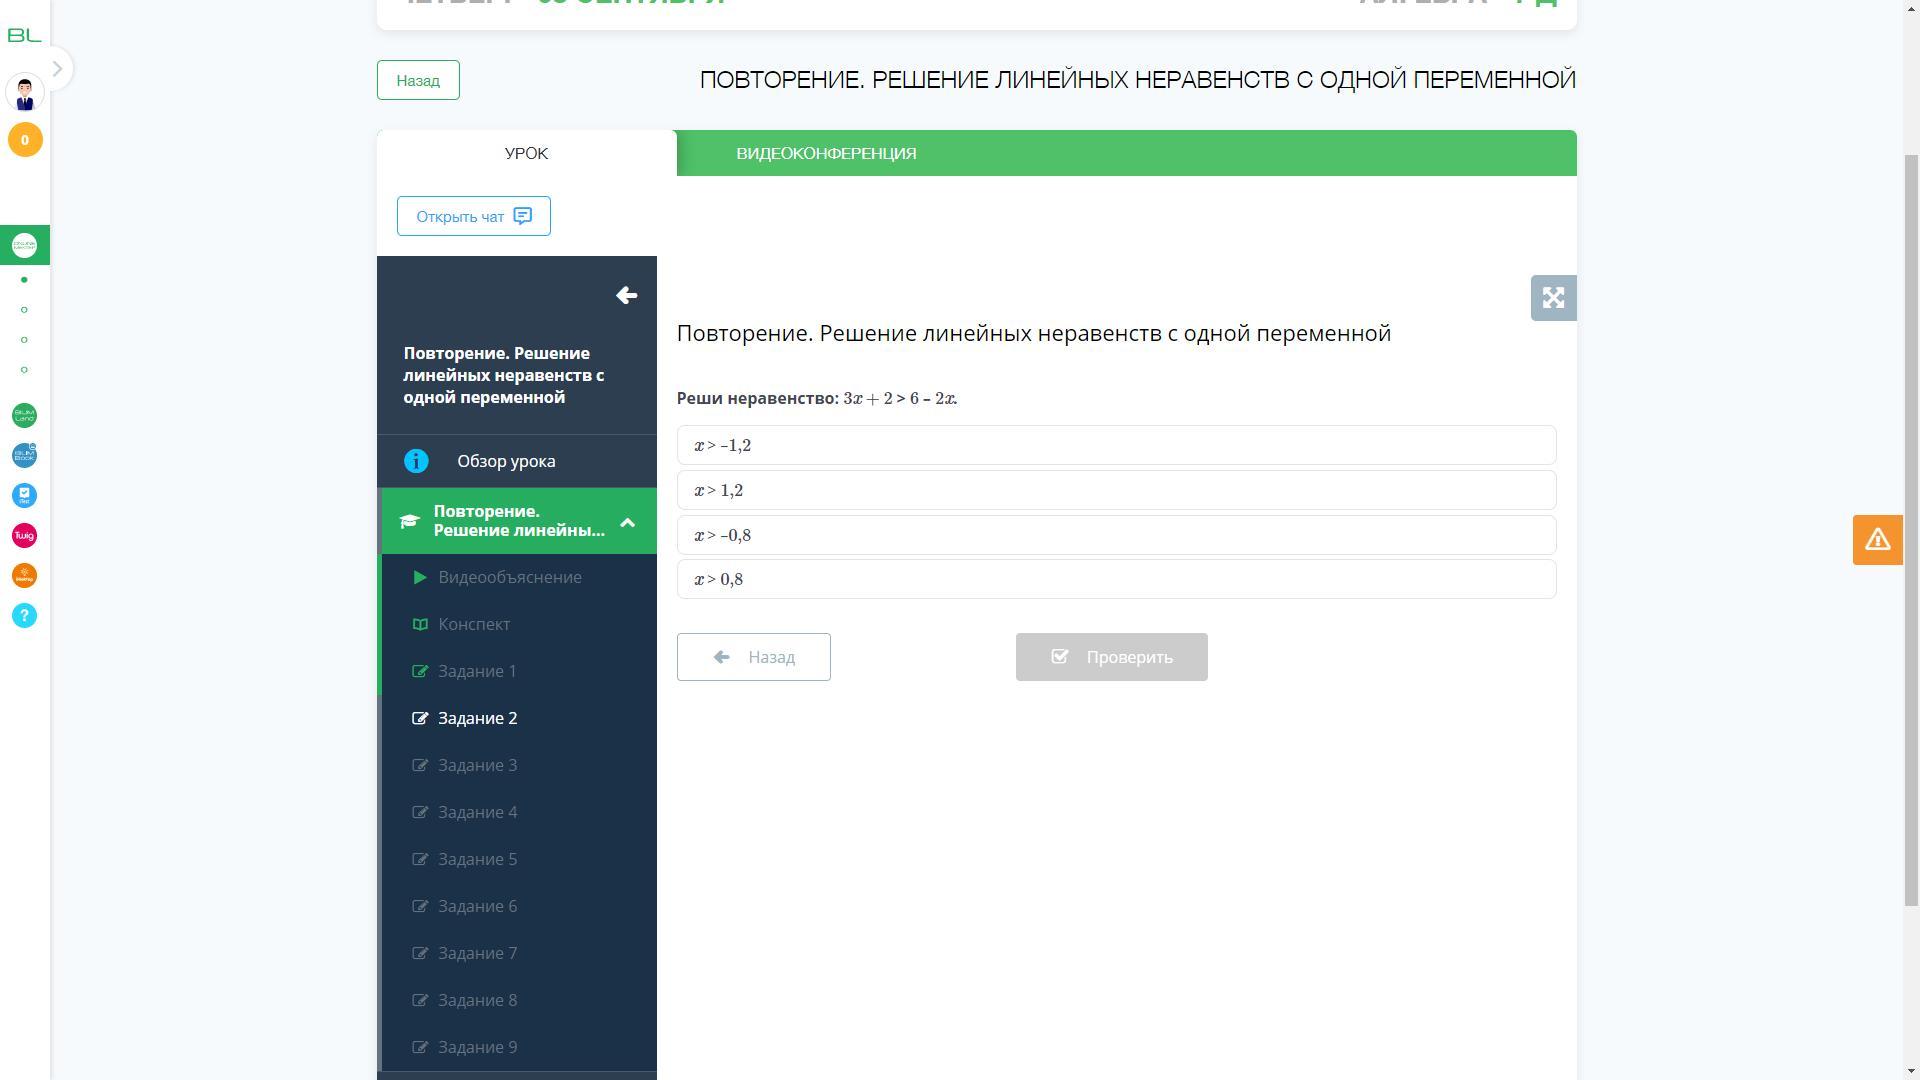Screen dimensions: 1920x1080
Task: Open the Bilim Land icon
Action: (24, 416)
